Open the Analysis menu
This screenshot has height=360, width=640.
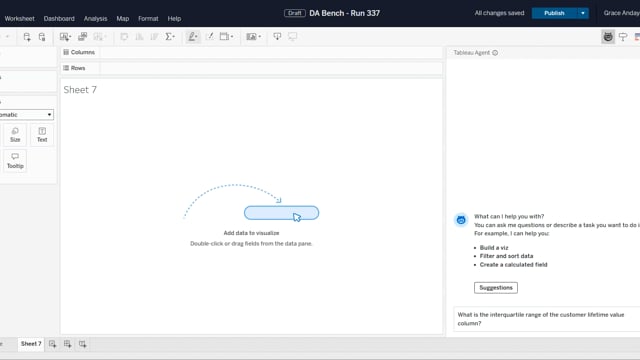[x=96, y=18]
